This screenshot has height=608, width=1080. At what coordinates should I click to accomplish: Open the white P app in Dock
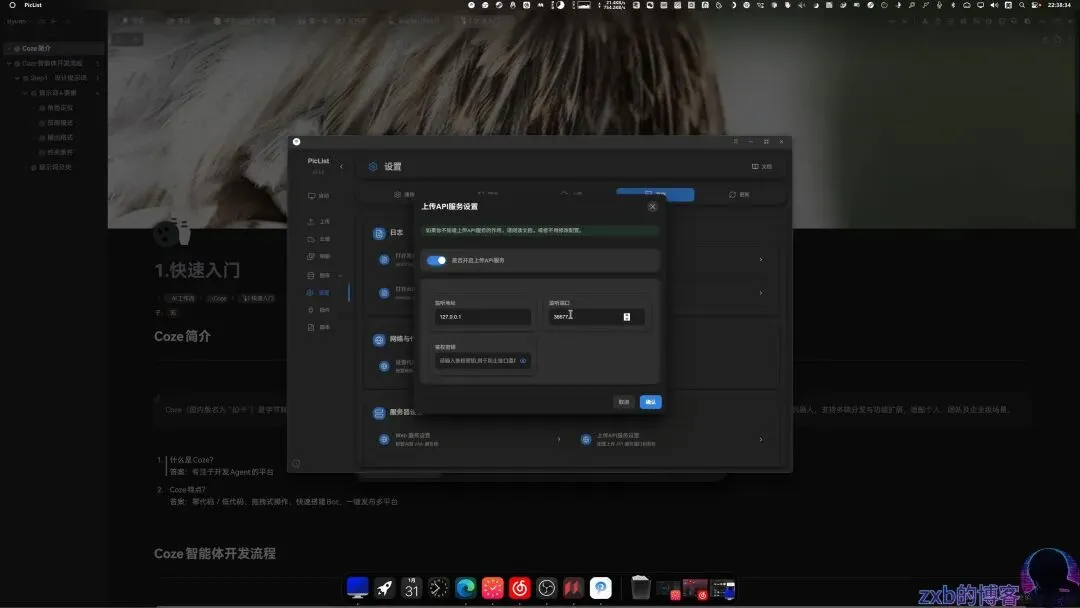coord(601,588)
